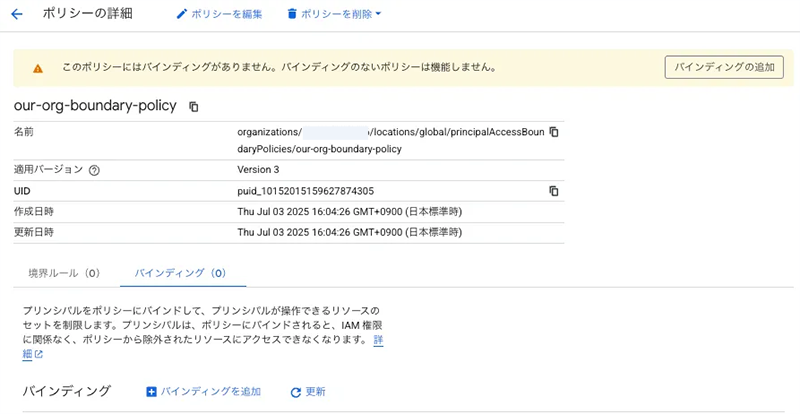800x414 pixels.
Task: Open the ポリシーを削除 dropdown menu
Action: (334, 14)
